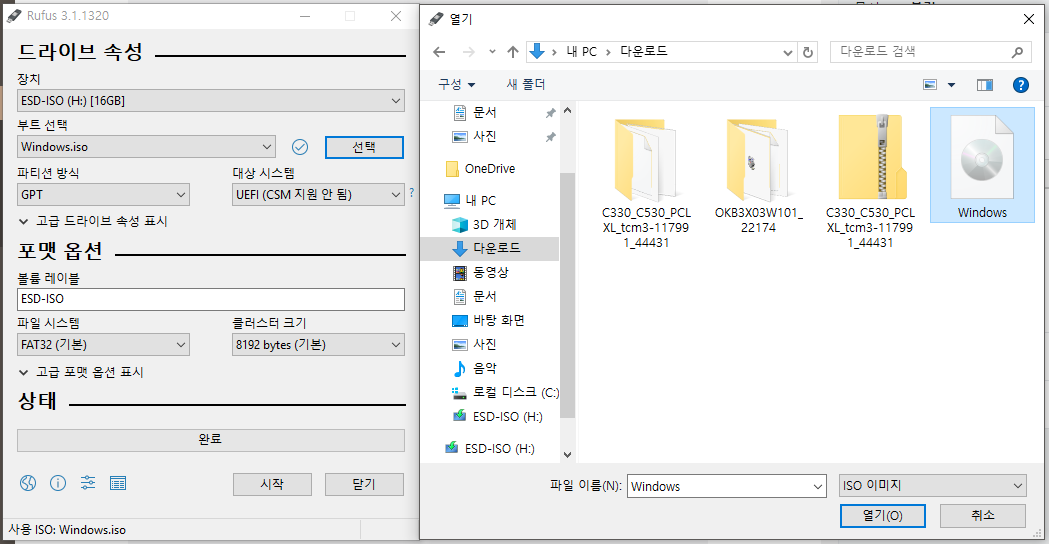Open the dialog help question icon
The height and width of the screenshot is (544, 1049).
tap(1020, 84)
